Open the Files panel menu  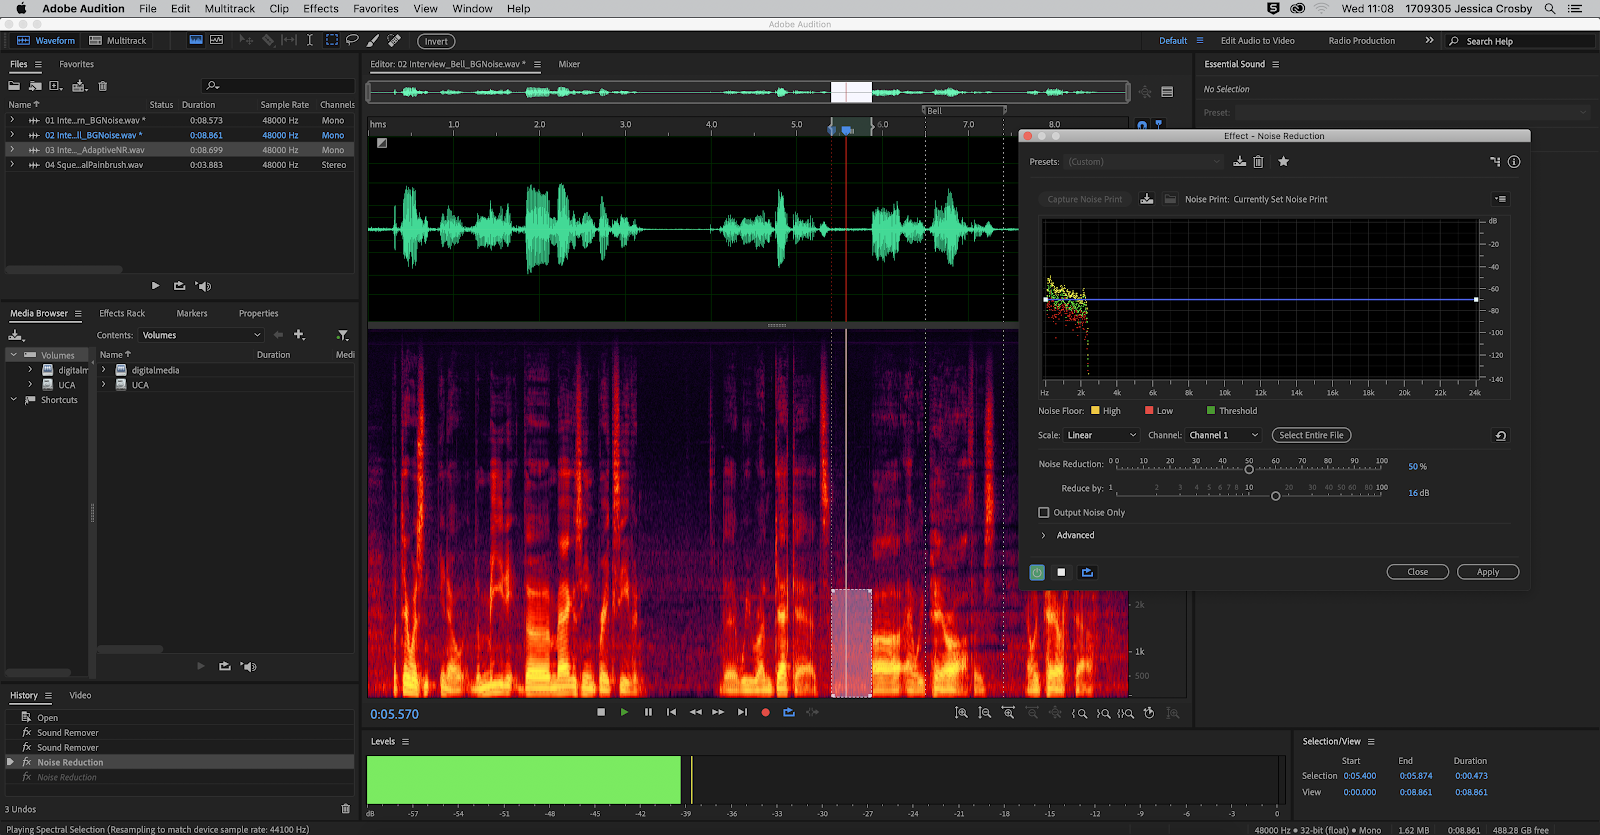[38, 64]
